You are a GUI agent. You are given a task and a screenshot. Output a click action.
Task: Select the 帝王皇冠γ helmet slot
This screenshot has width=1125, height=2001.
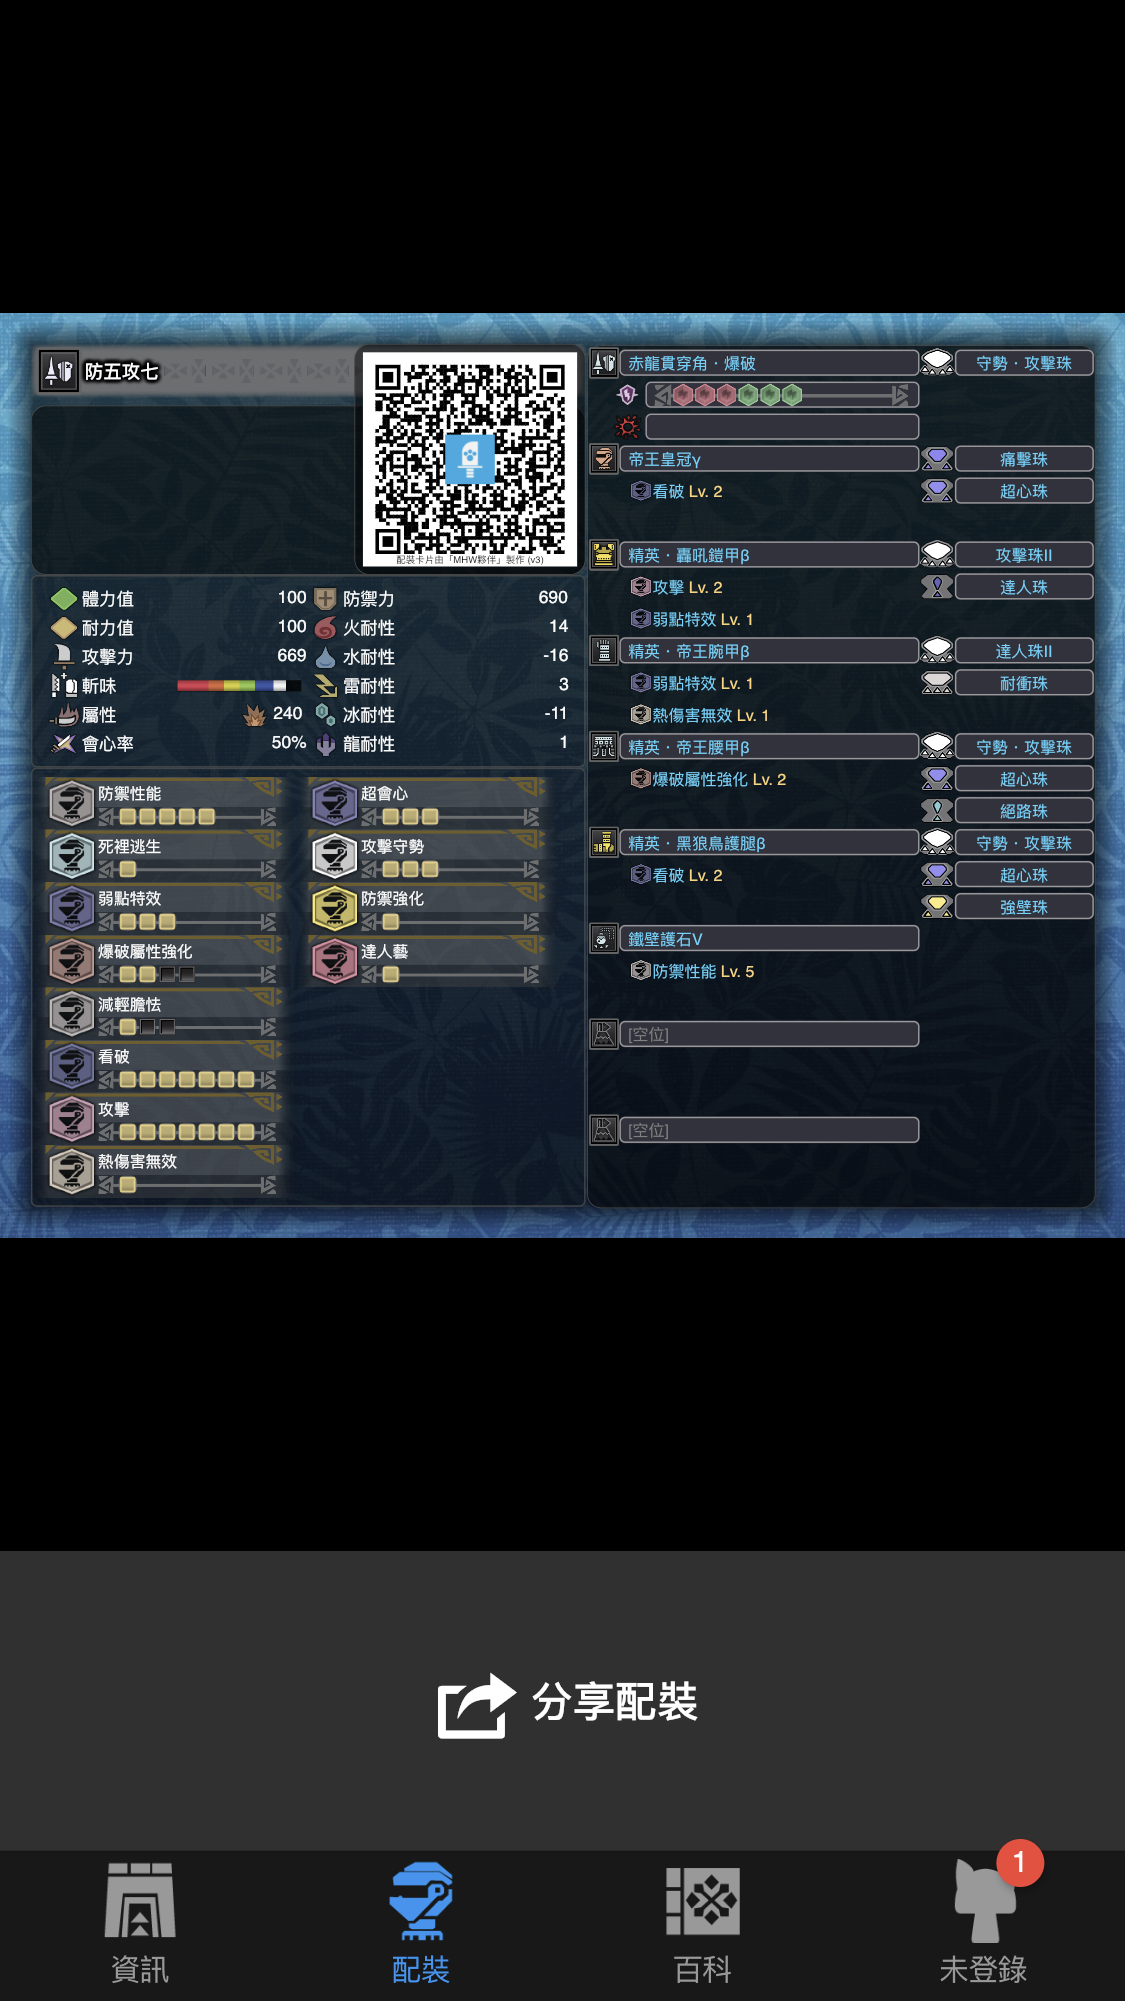point(769,459)
